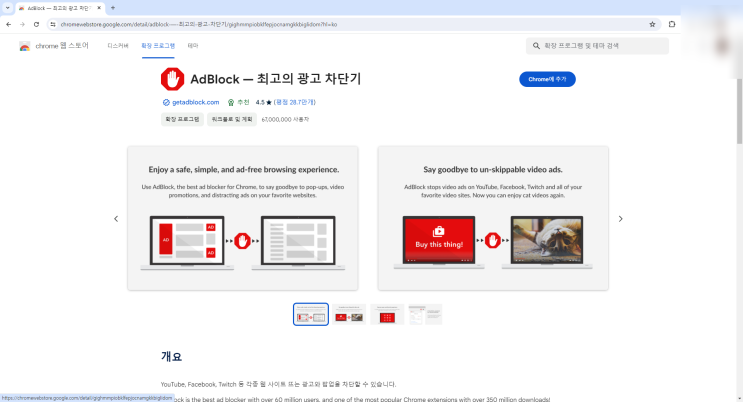
Task: Open the getadblock.com link
Action: (x=195, y=102)
